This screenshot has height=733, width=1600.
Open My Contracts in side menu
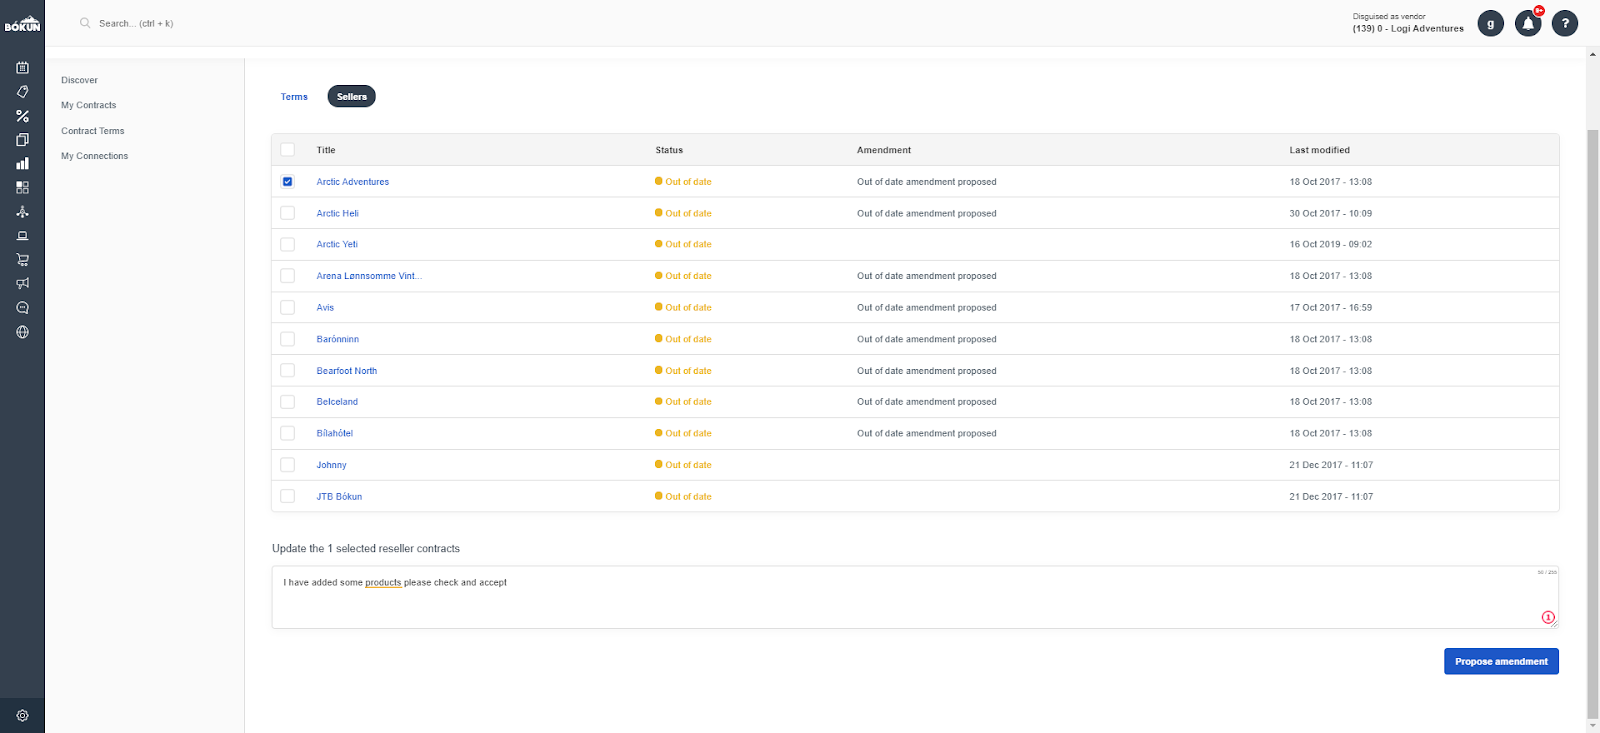(88, 105)
